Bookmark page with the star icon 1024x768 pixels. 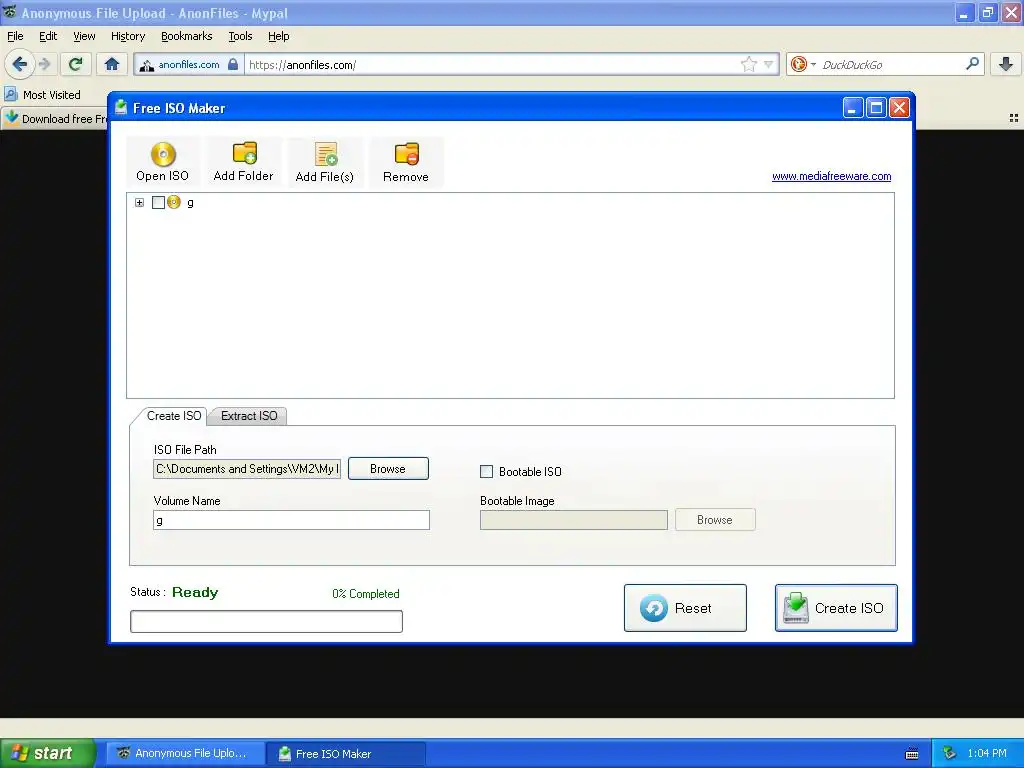[748, 64]
